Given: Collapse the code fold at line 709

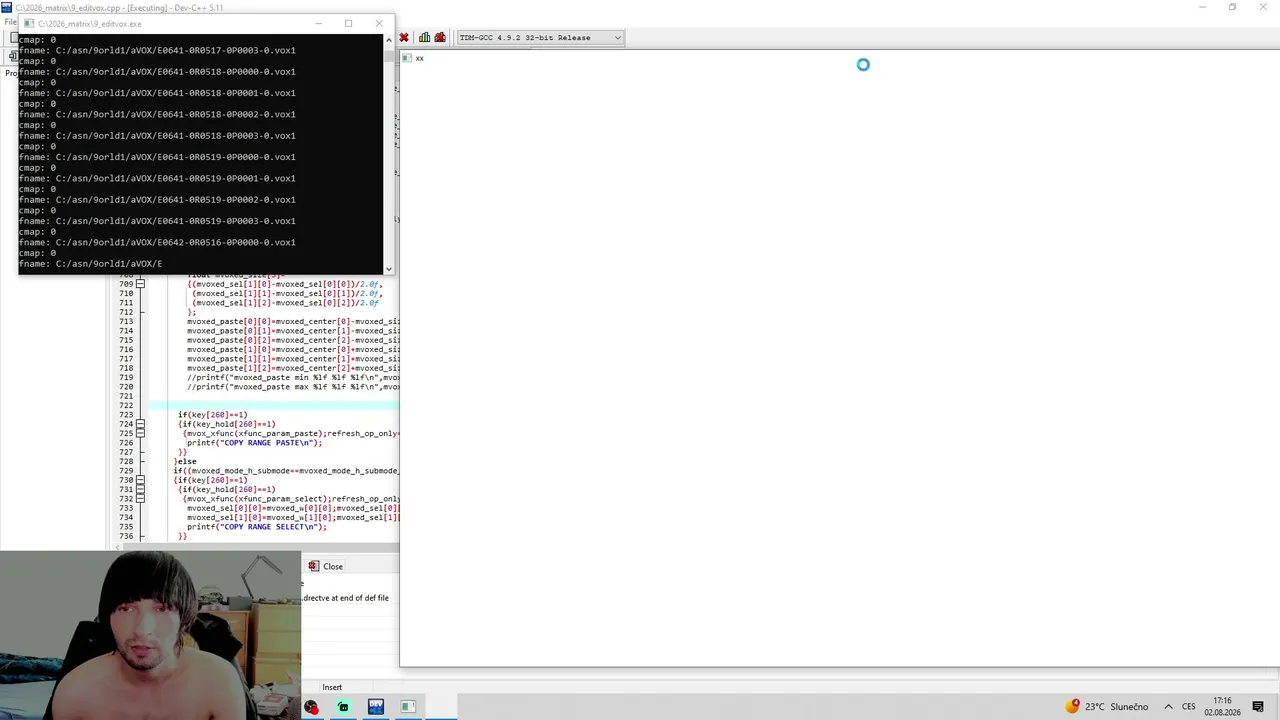Looking at the screenshot, I should [x=140, y=284].
